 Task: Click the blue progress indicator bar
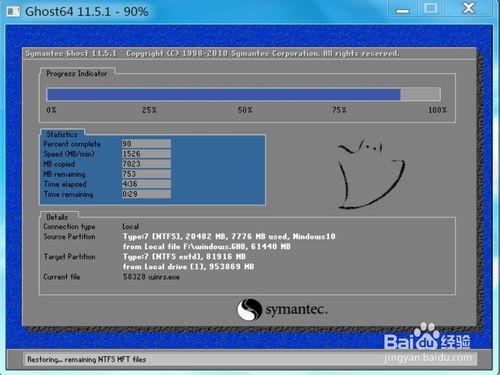[x=244, y=94]
